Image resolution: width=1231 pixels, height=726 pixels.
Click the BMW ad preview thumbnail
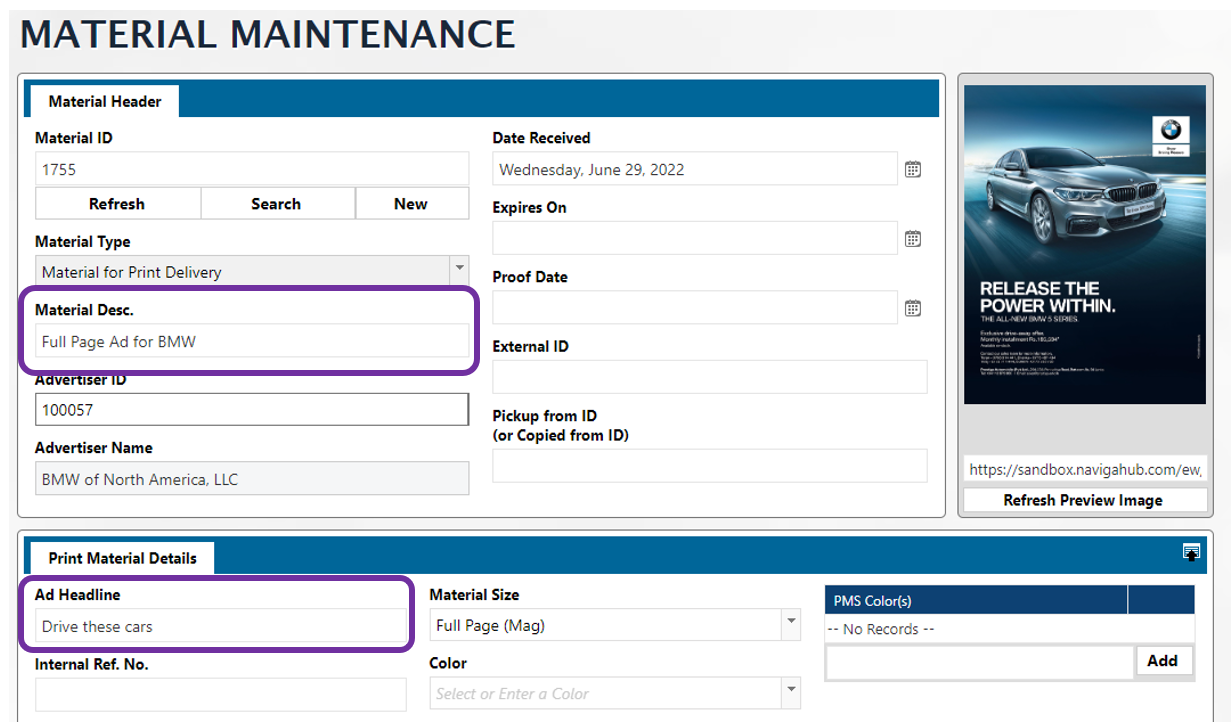pos(1084,245)
